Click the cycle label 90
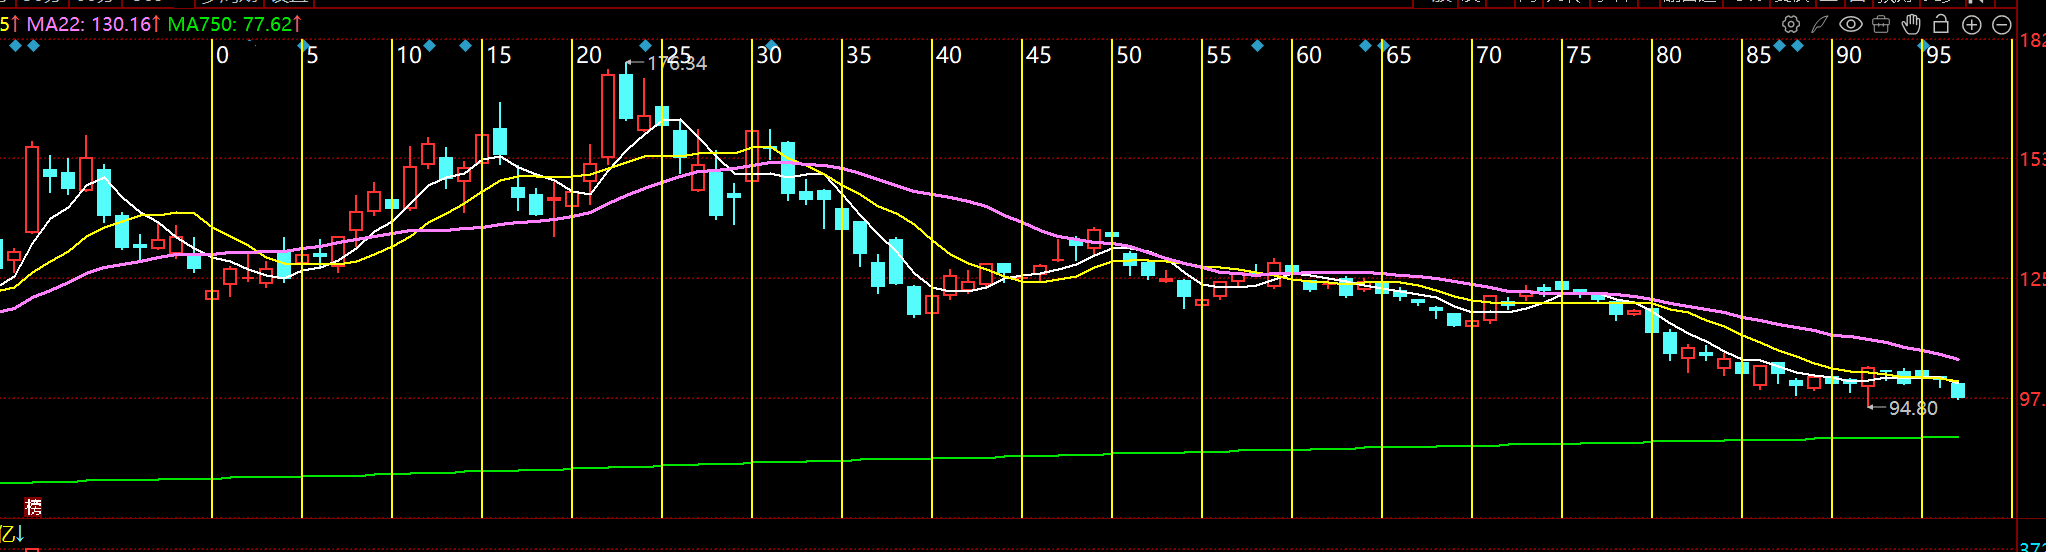This screenshot has height=552, width=2046. coord(1848,55)
